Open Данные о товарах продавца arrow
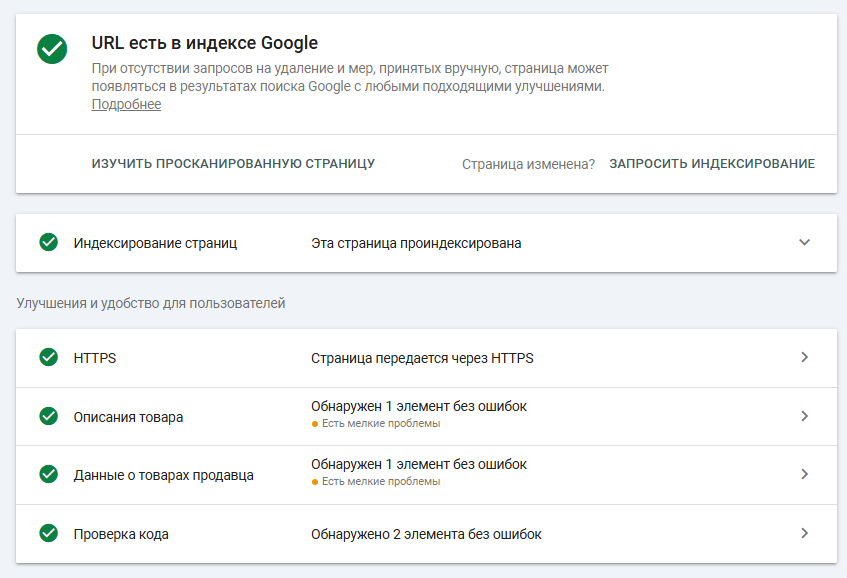847x578 pixels. coord(804,474)
